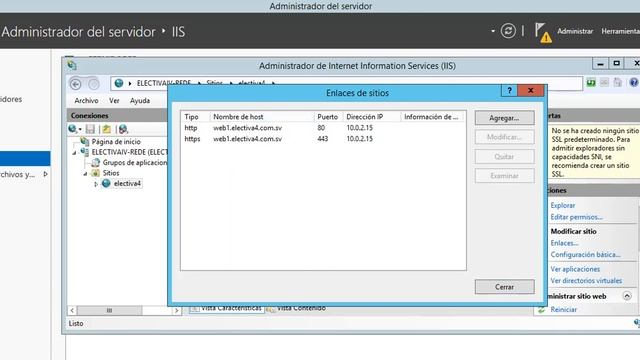
Task: Click the IIS Manager title bar icon
Action: pos(72,65)
